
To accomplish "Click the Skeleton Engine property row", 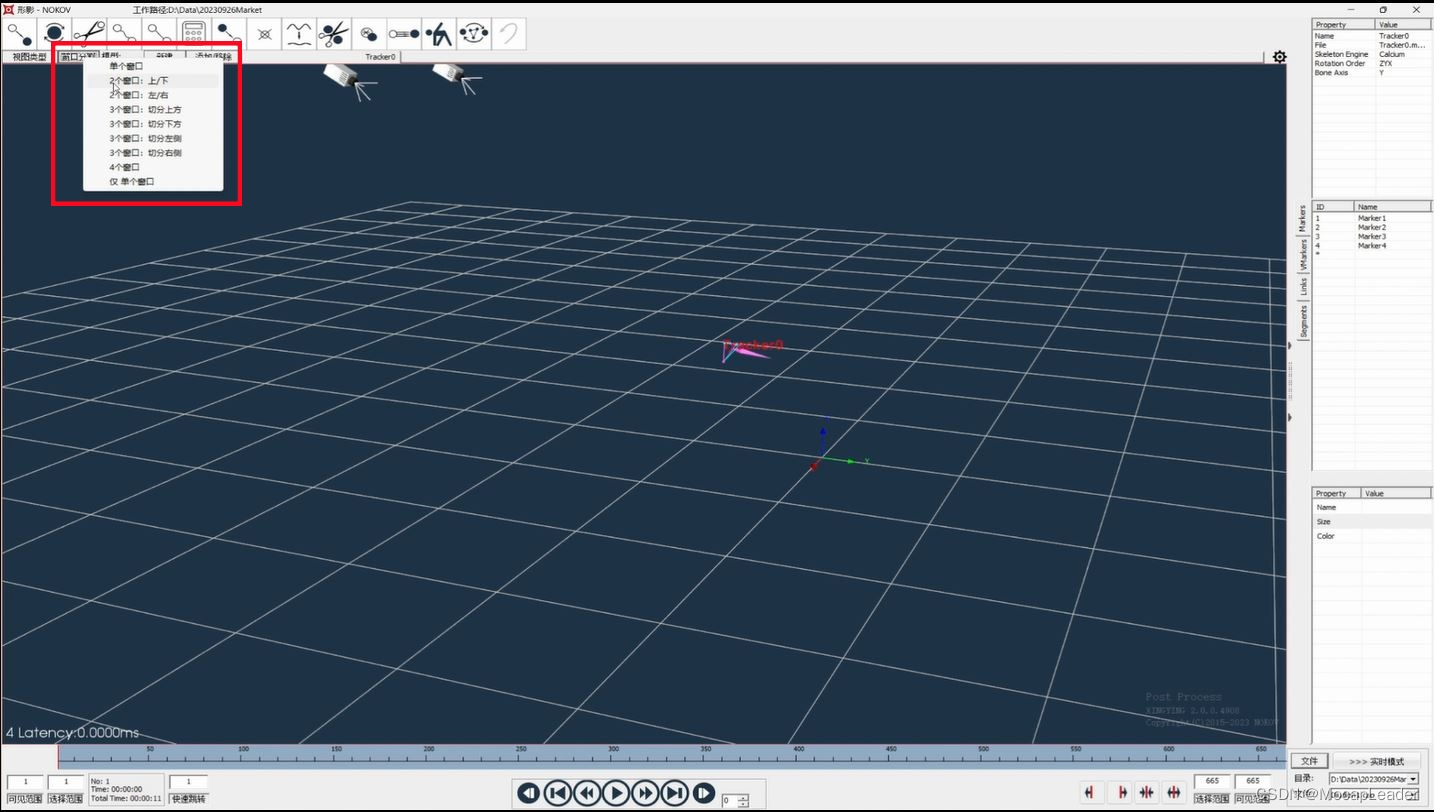I will pos(1372,54).
